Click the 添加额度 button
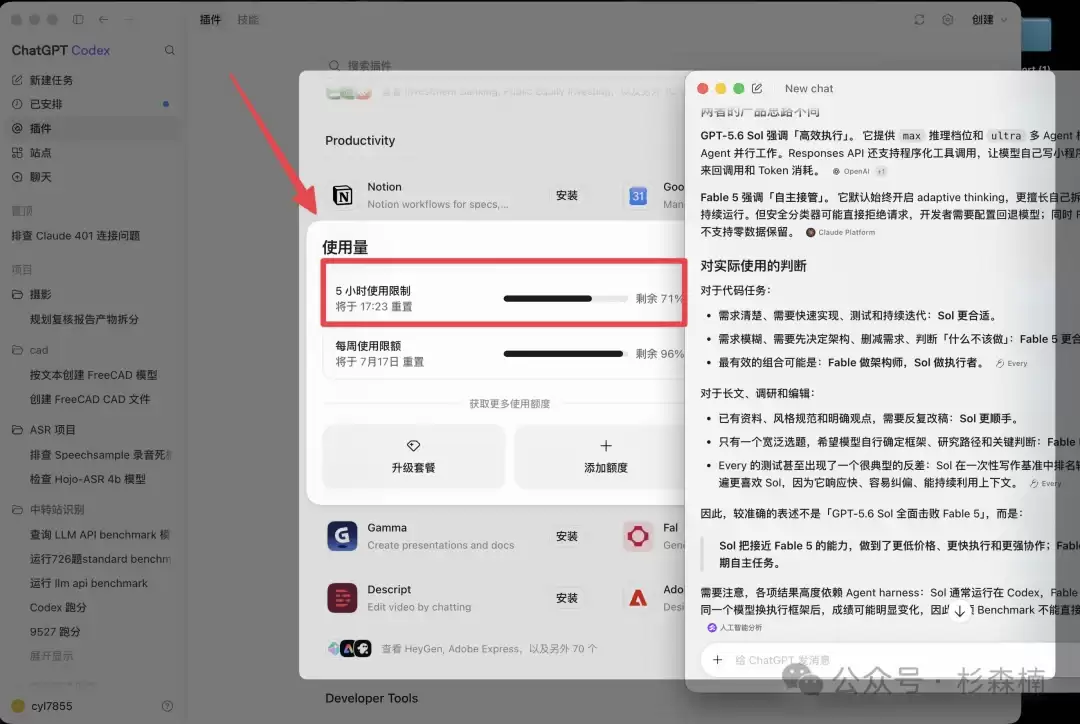This screenshot has width=1080, height=724. pyautogui.click(x=605, y=456)
